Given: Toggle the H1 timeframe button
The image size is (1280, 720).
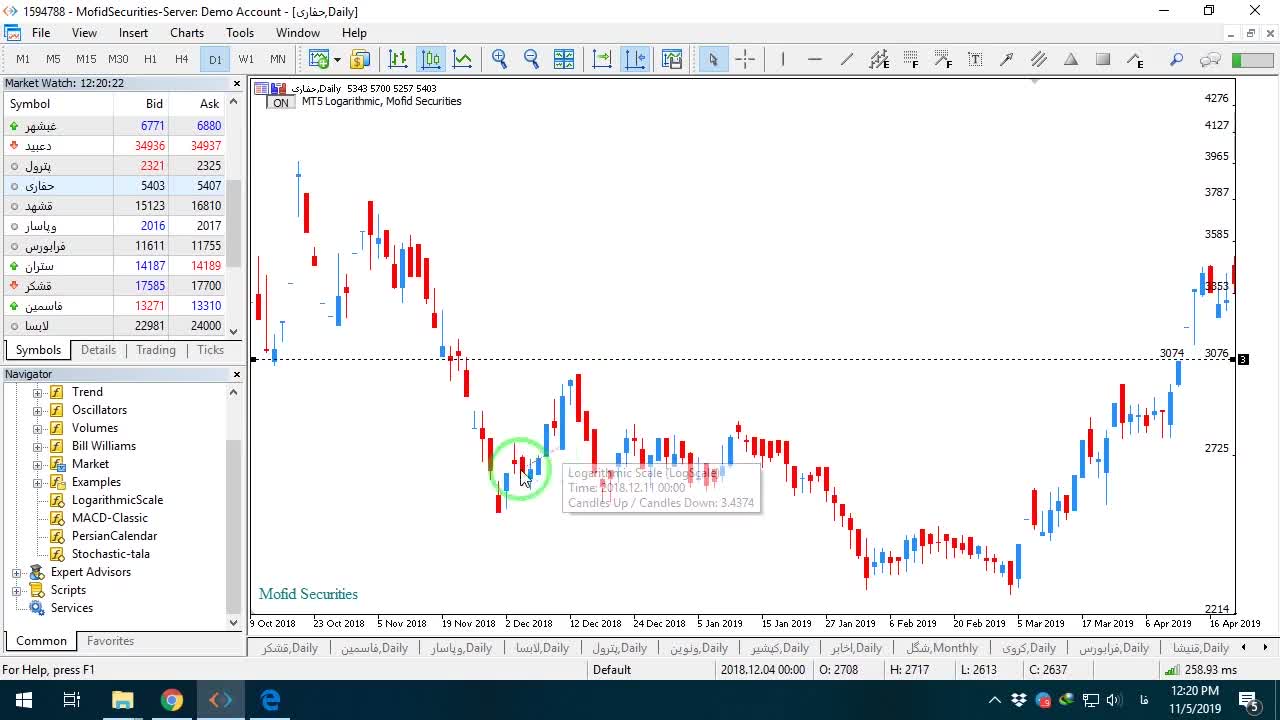Looking at the screenshot, I should pos(150,59).
